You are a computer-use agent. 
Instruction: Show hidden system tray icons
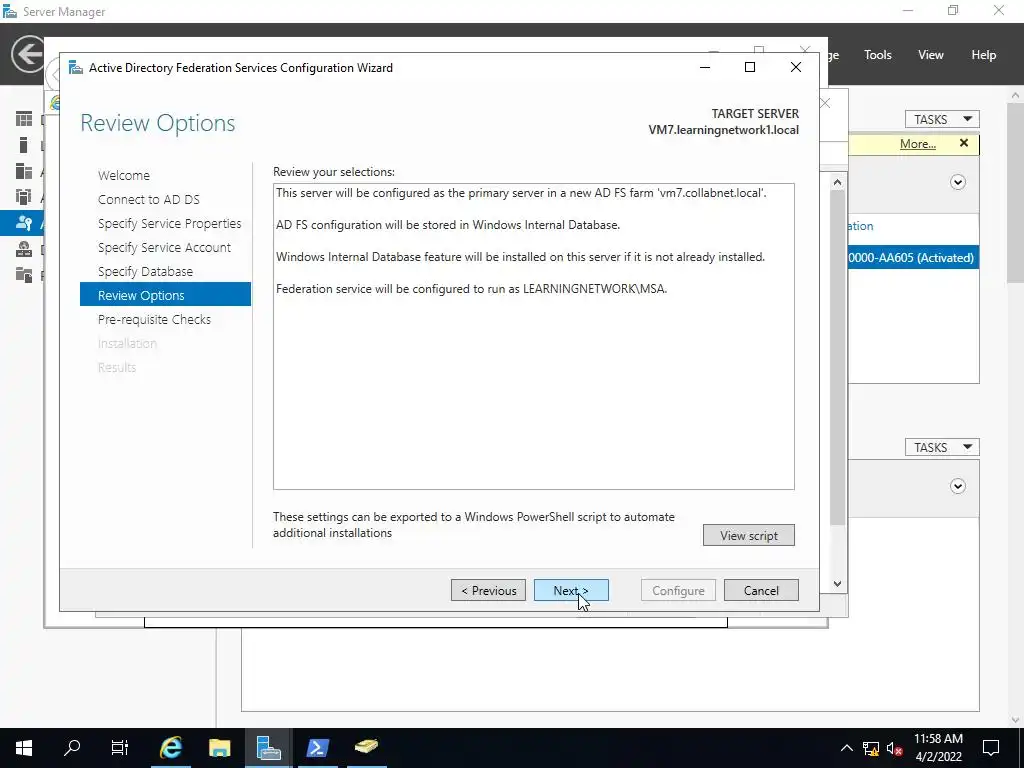(x=846, y=748)
